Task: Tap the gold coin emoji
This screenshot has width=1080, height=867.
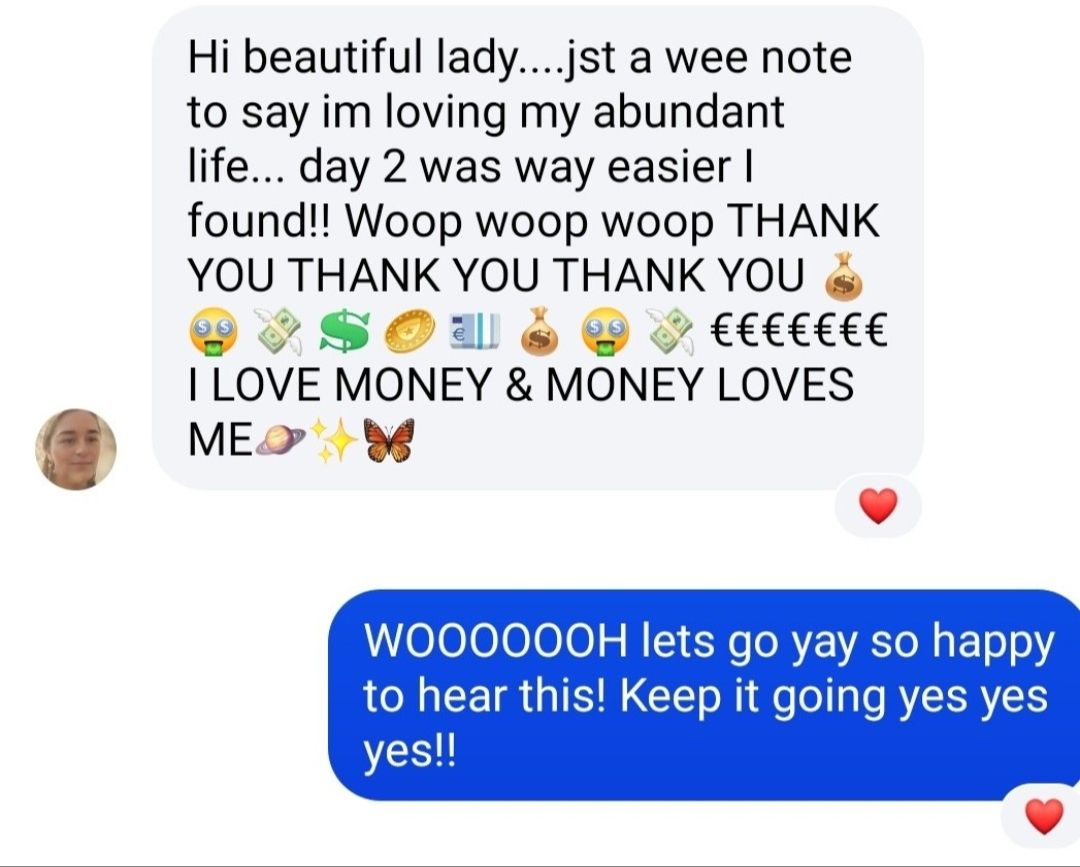Action: [409, 331]
